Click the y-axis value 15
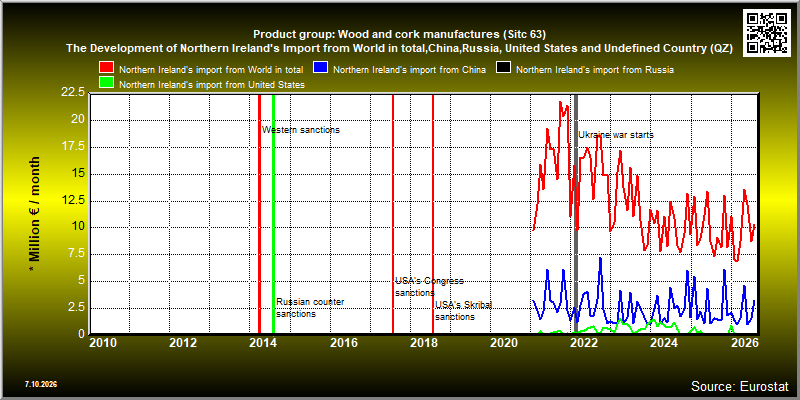 [79, 173]
